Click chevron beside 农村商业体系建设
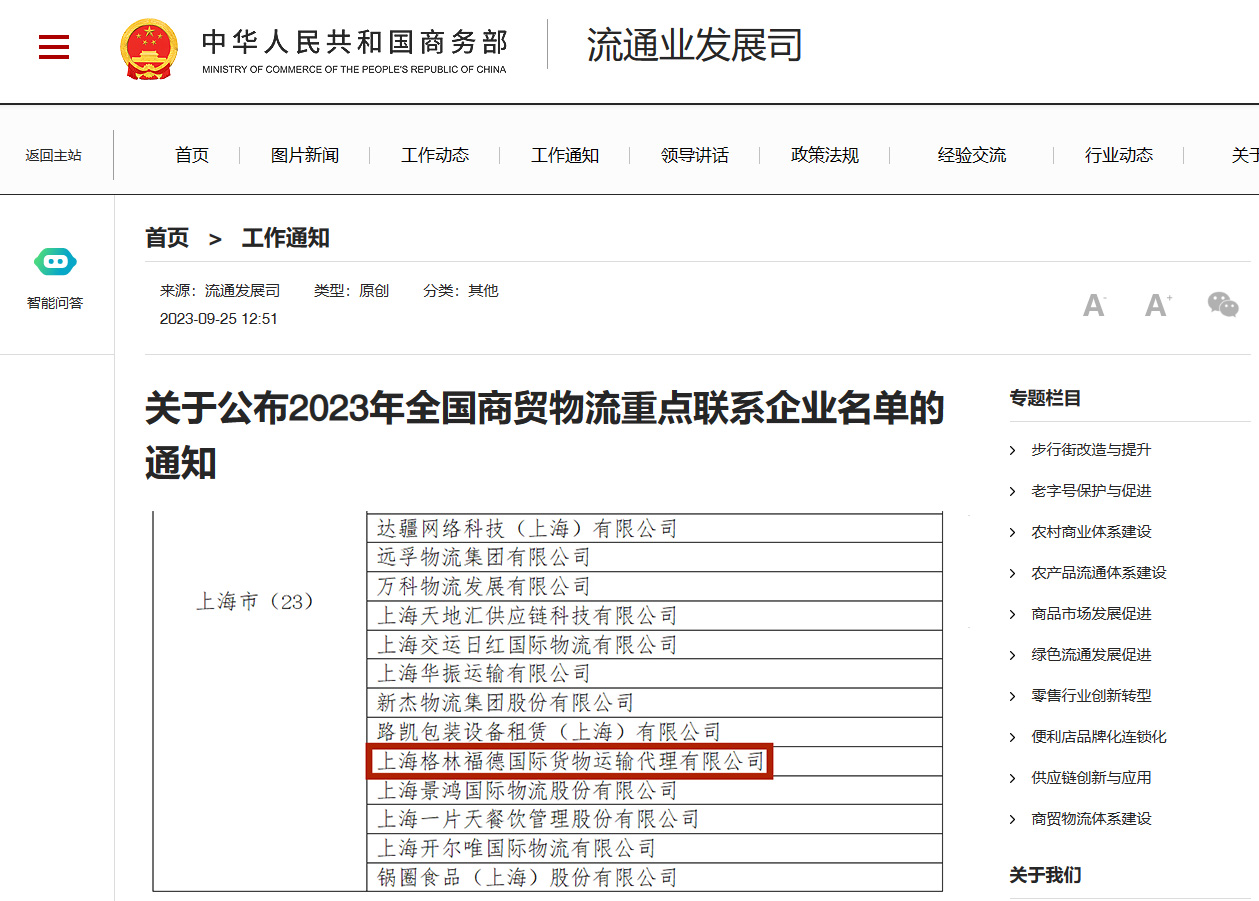The width and height of the screenshot is (1259, 901). 1013,533
